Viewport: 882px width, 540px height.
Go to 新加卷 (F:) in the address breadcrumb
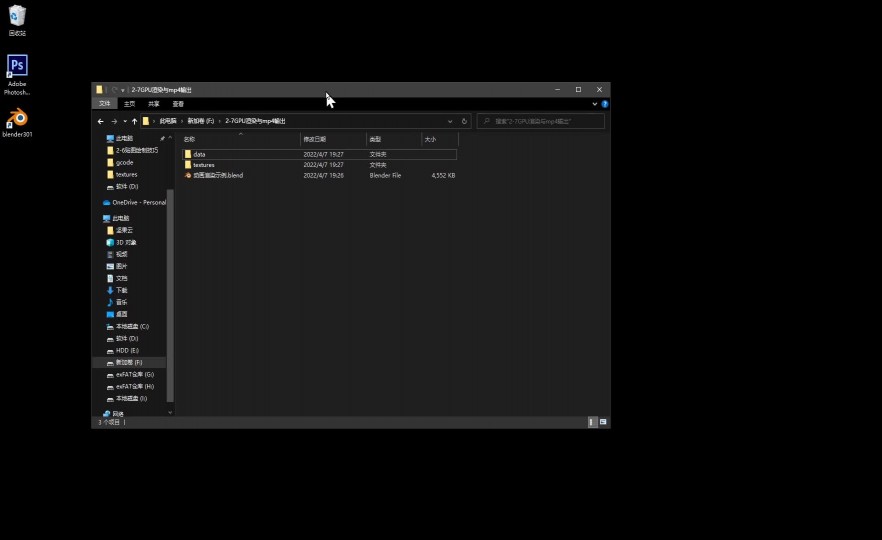pos(201,122)
